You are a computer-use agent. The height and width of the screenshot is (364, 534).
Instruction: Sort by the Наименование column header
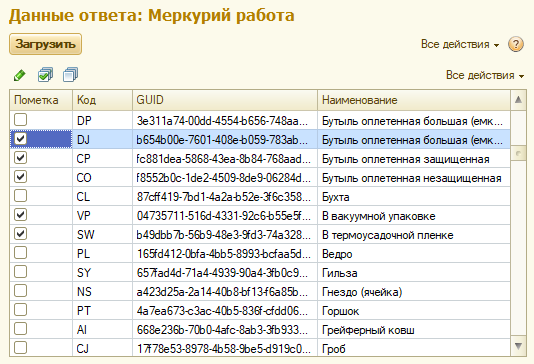(414, 100)
